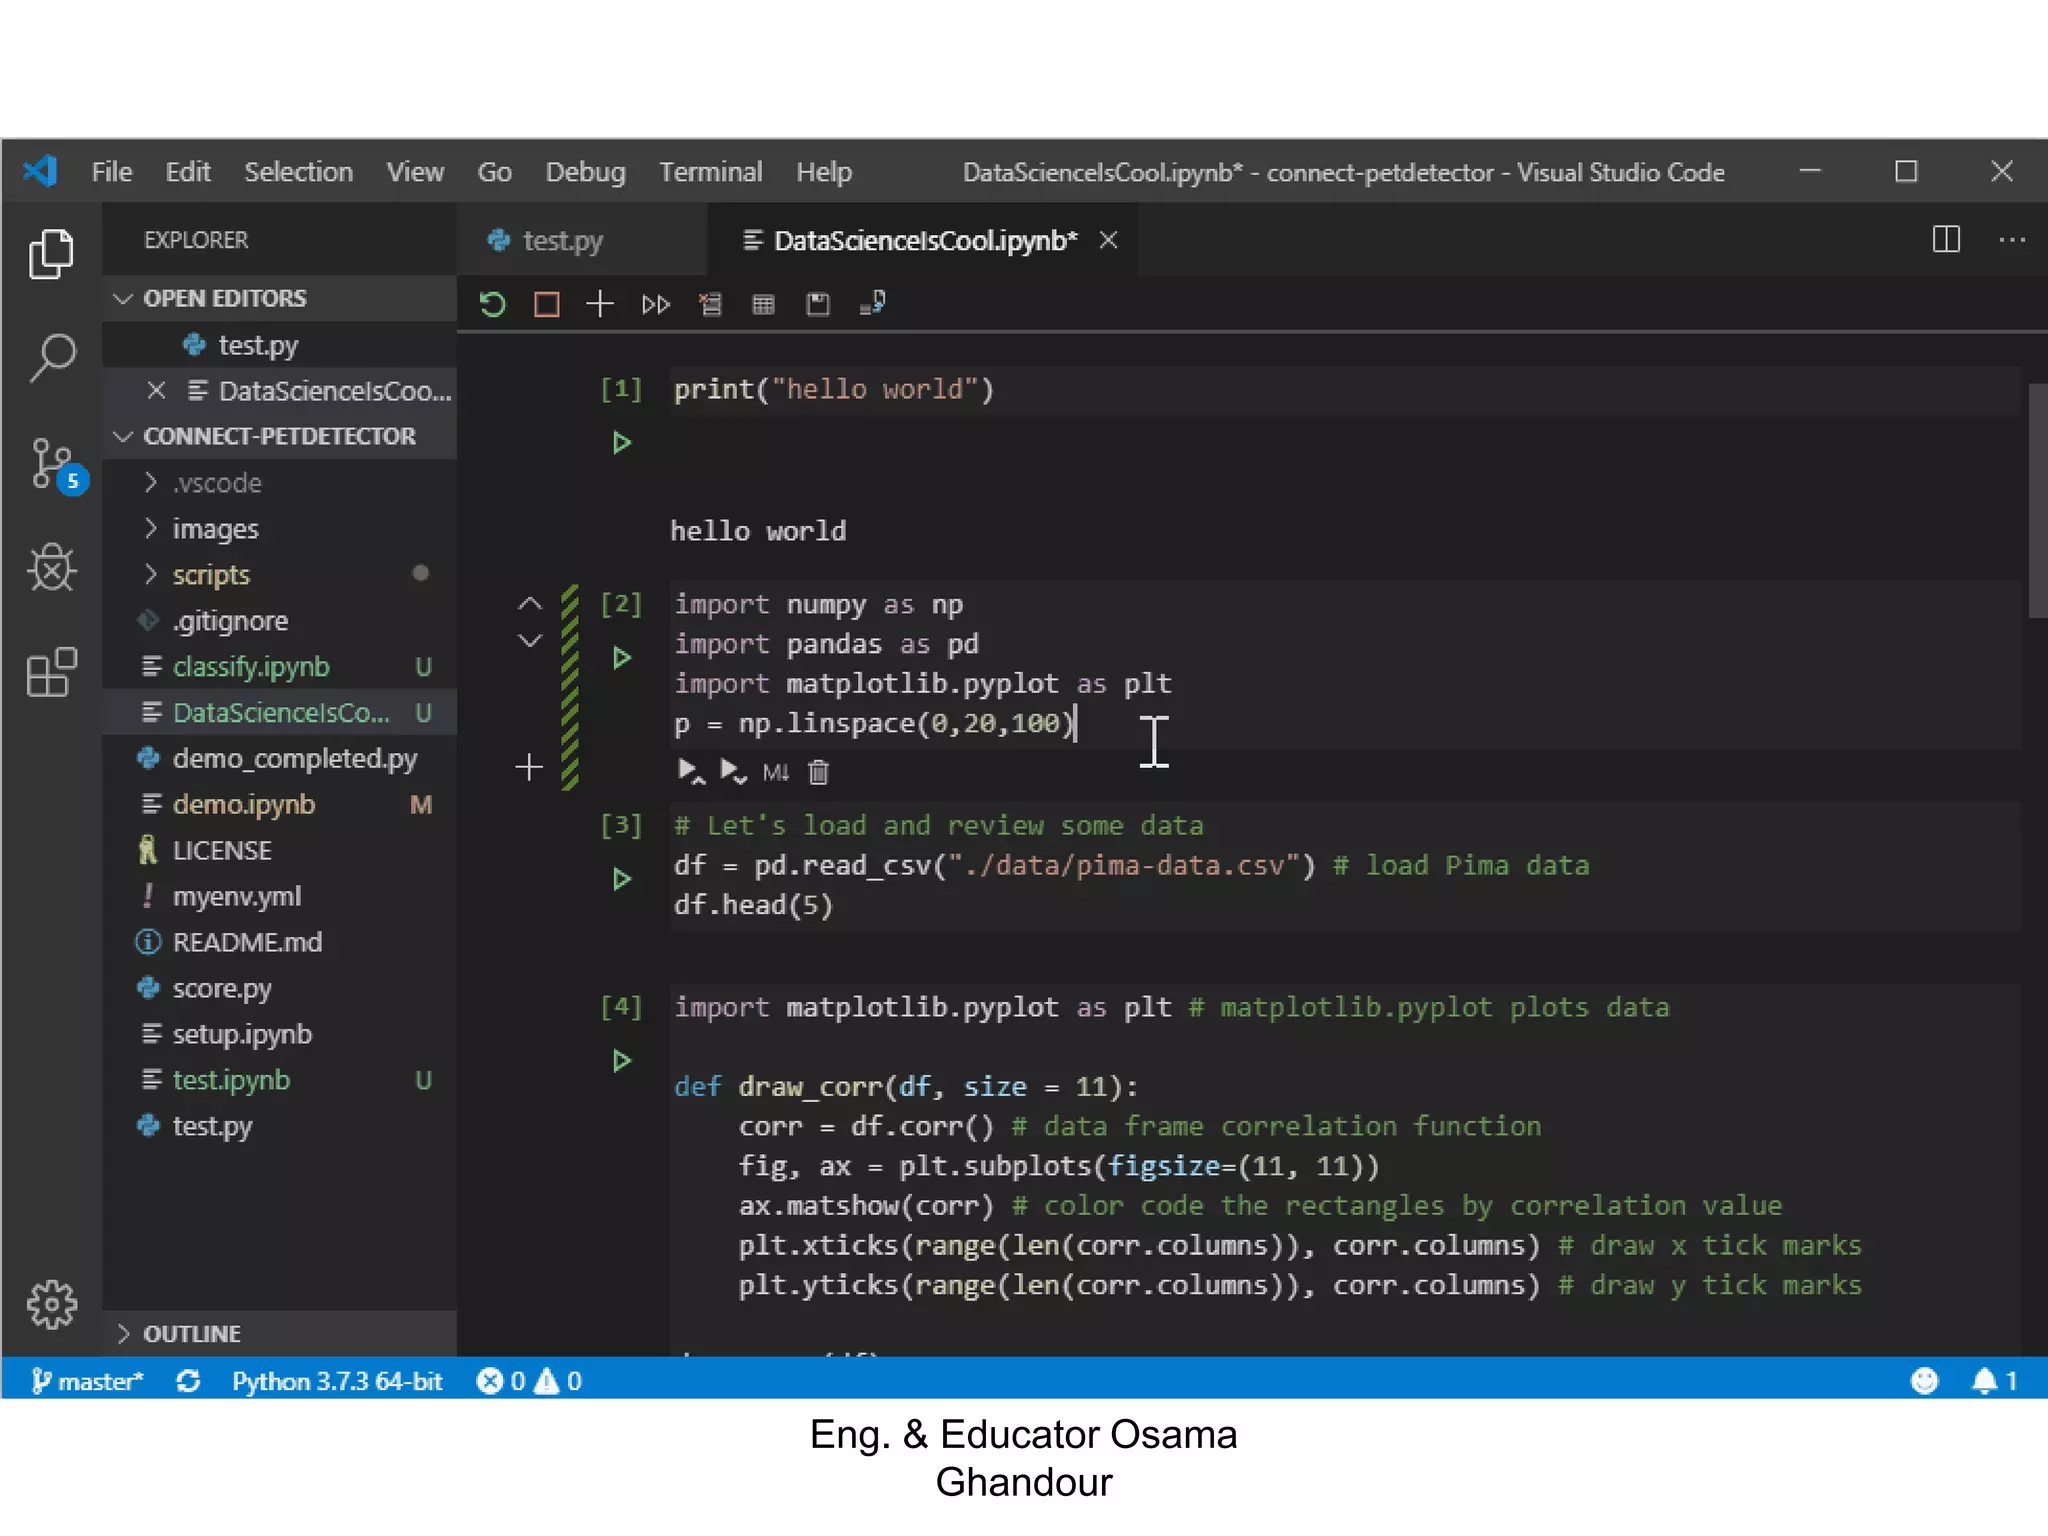Expand the OUTLINE panel

191,1333
